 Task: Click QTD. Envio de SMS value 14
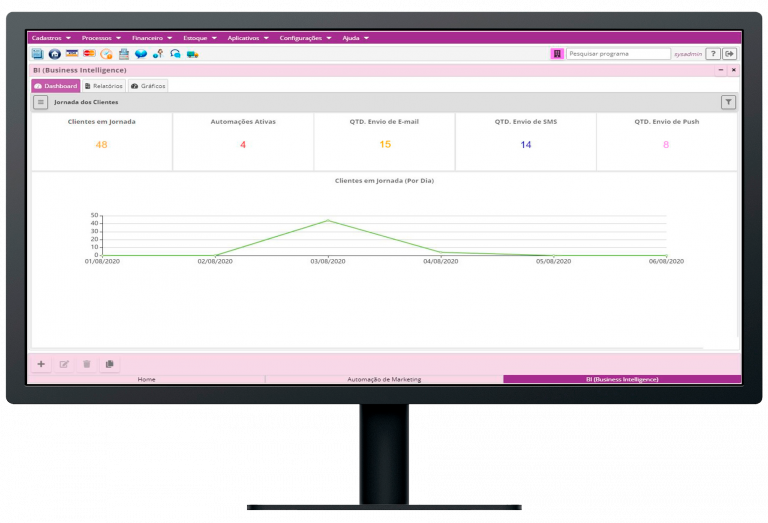point(526,144)
